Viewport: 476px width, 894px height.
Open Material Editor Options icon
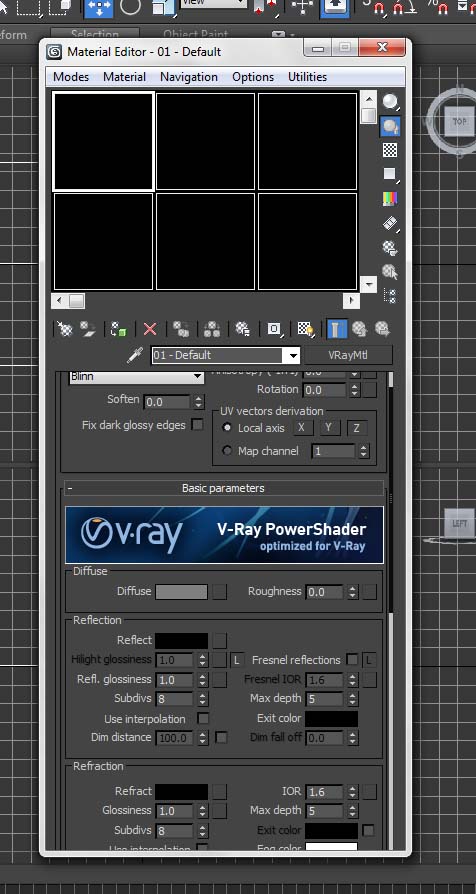[x=390, y=247]
